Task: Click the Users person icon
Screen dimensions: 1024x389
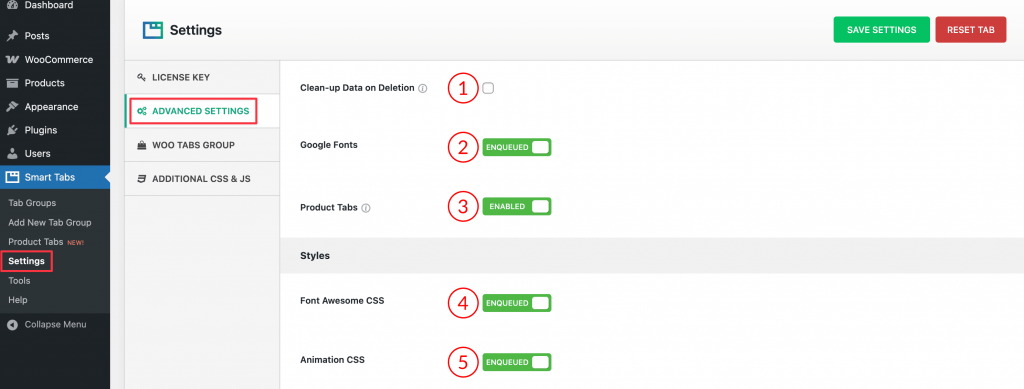Action: [x=12, y=153]
